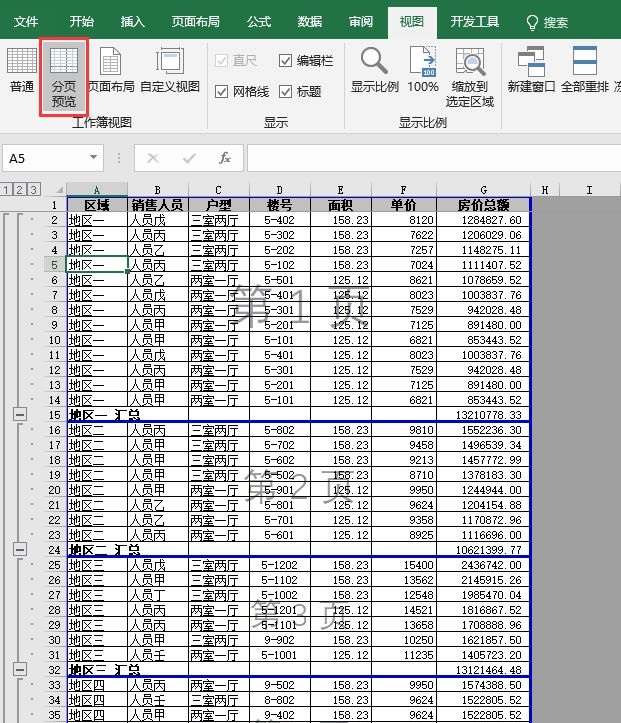The height and width of the screenshot is (723, 621).
Task: Toggle Gridlines (网格线) checkbox
Action: pyautogui.click(x=221, y=91)
